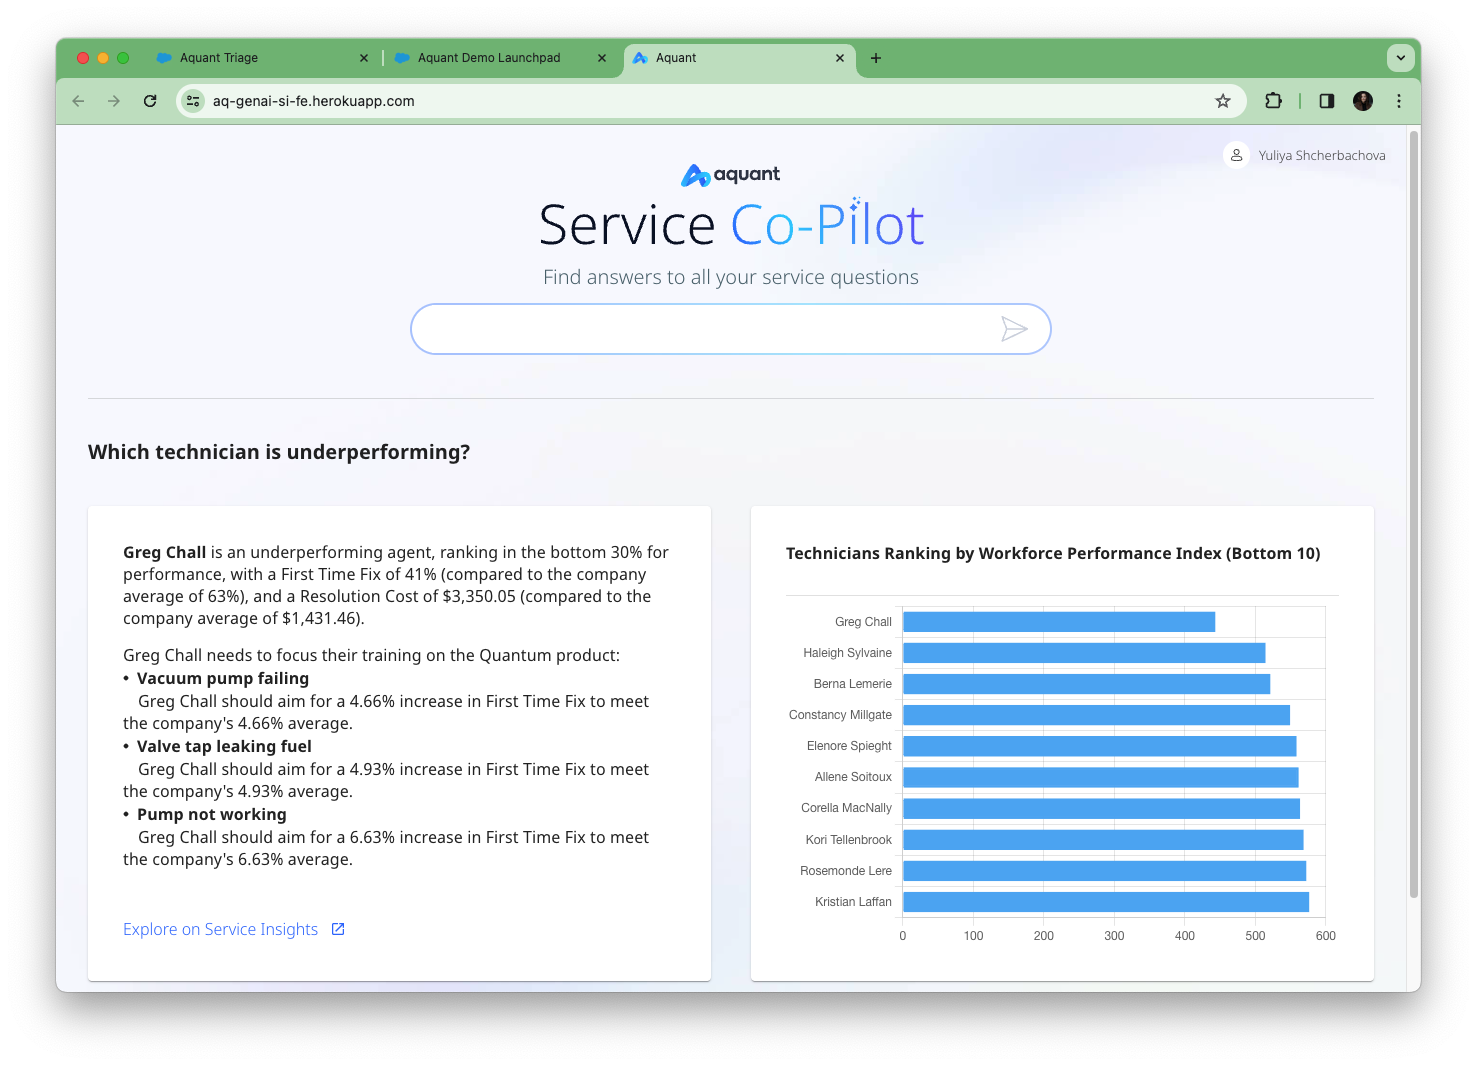Screen dimensions: 1477x1066
Task: Switch to the Aquant Demo Launchpad tab
Action: click(x=488, y=58)
